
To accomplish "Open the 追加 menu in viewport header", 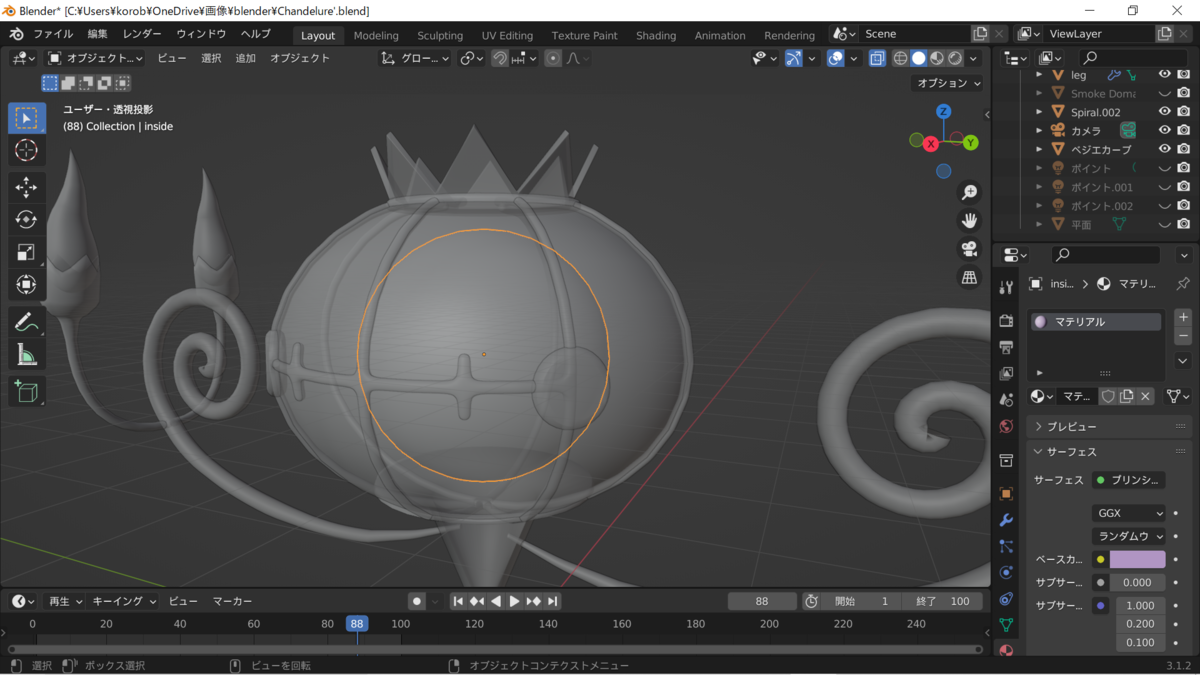I will pos(245,58).
